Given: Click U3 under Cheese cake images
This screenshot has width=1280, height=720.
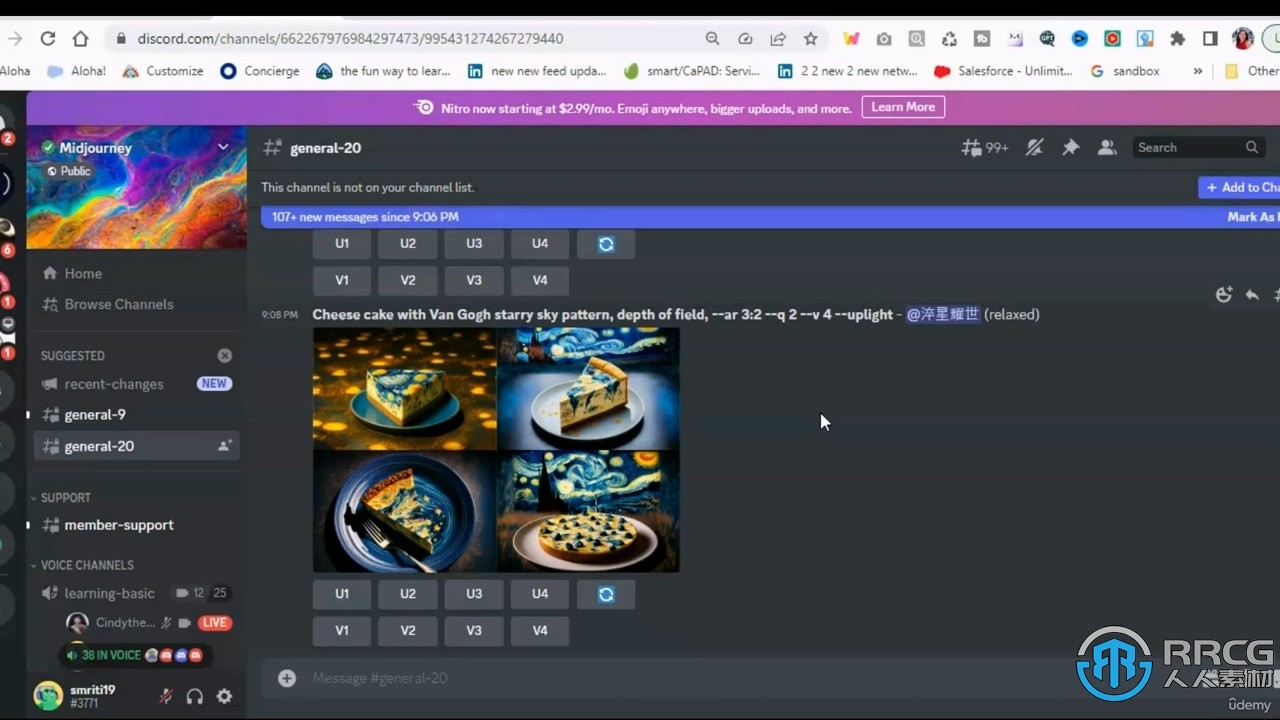Looking at the screenshot, I should (474, 594).
